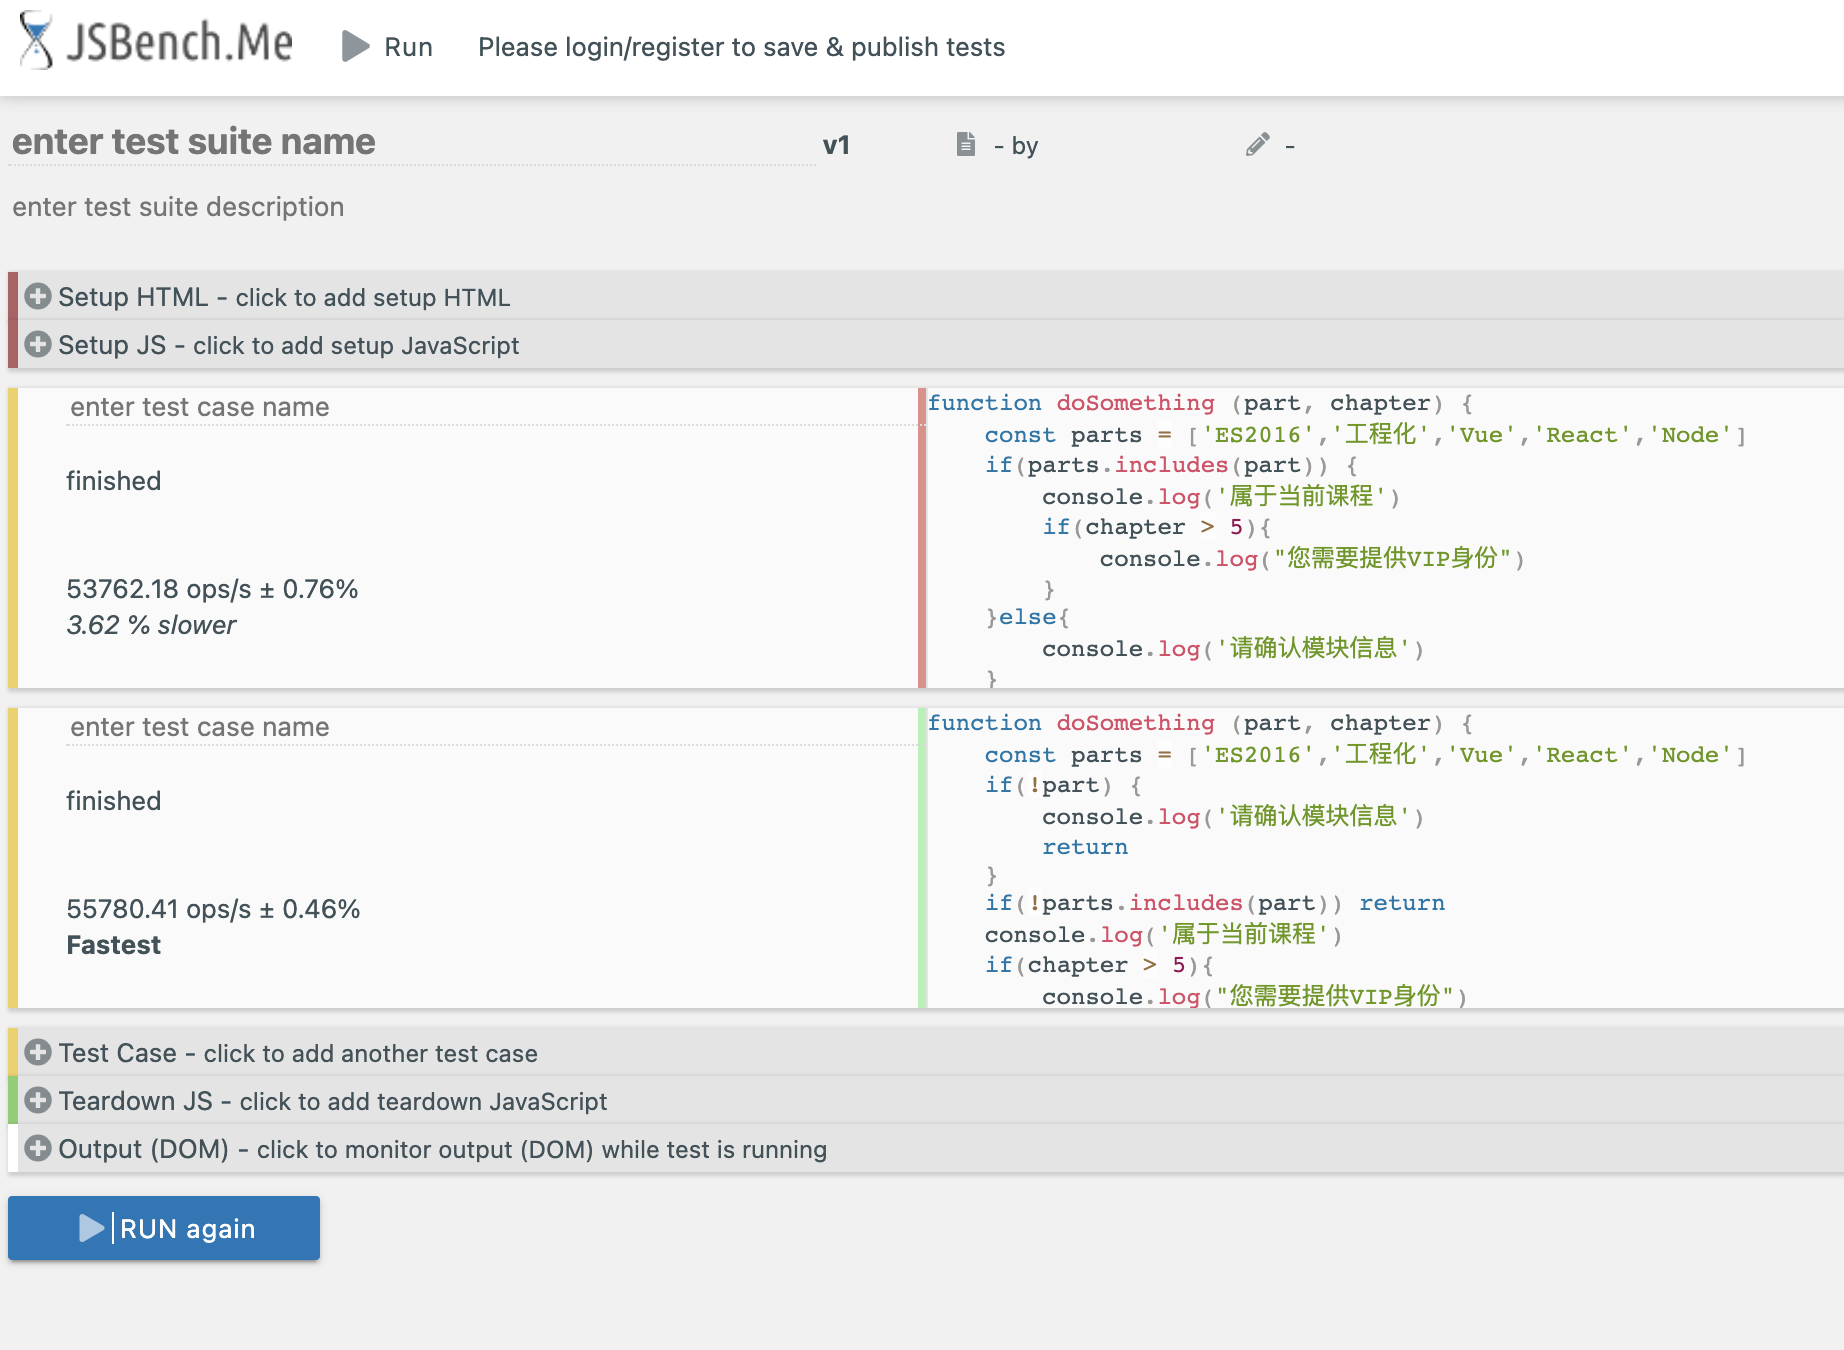The height and width of the screenshot is (1350, 1844).
Task: Show Output (DOM) monitor panel
Action: (442, 1149)
